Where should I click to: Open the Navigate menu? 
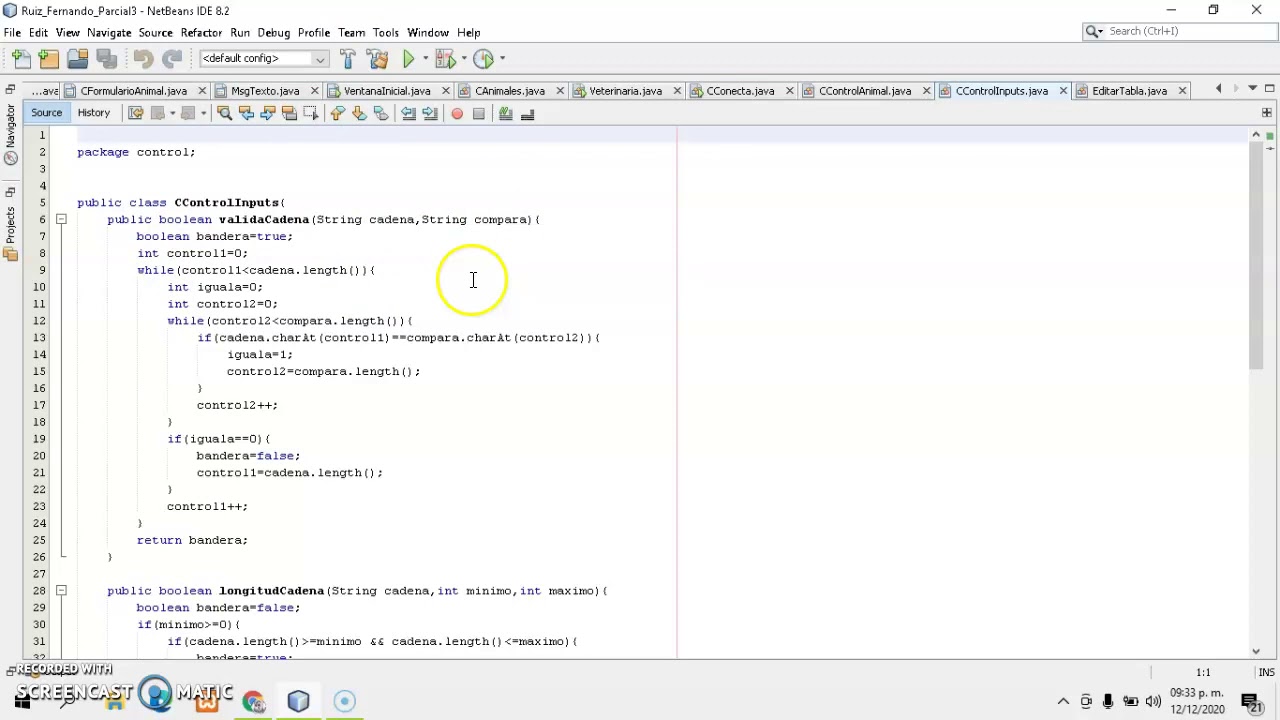click(x=109, y=32)
